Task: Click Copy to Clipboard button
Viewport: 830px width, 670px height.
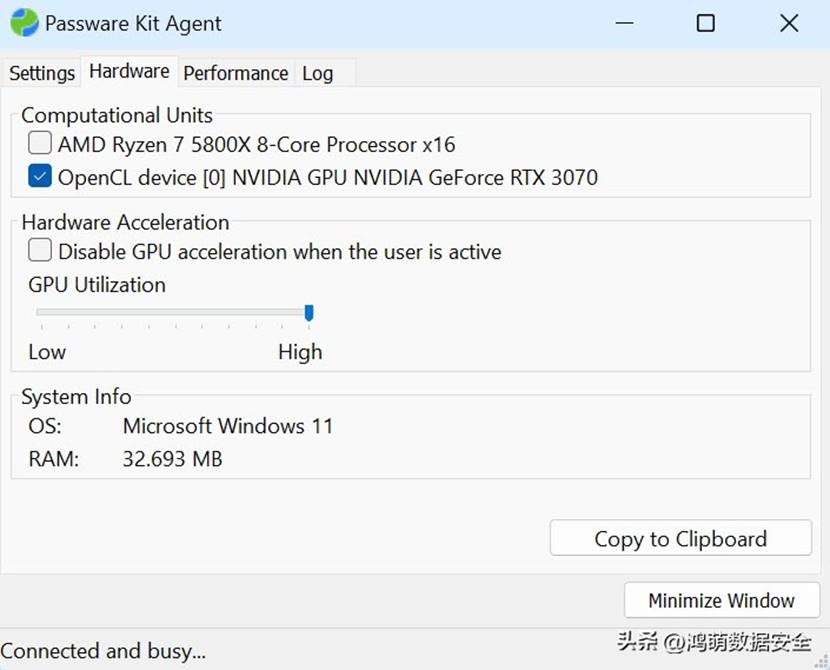Action: pyautogui.click(x=681, y=538)
